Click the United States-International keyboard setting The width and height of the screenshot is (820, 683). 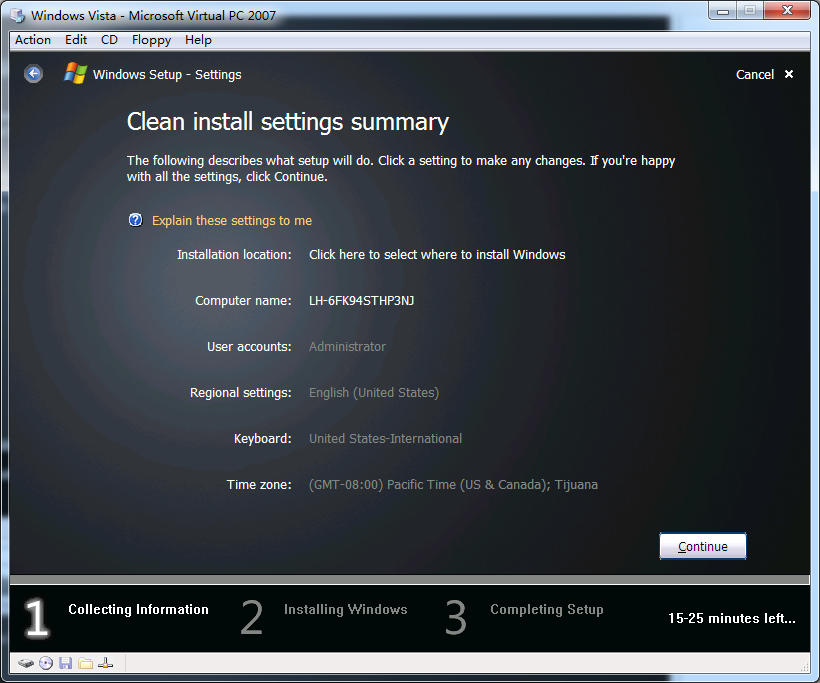(x=385, y=439)
